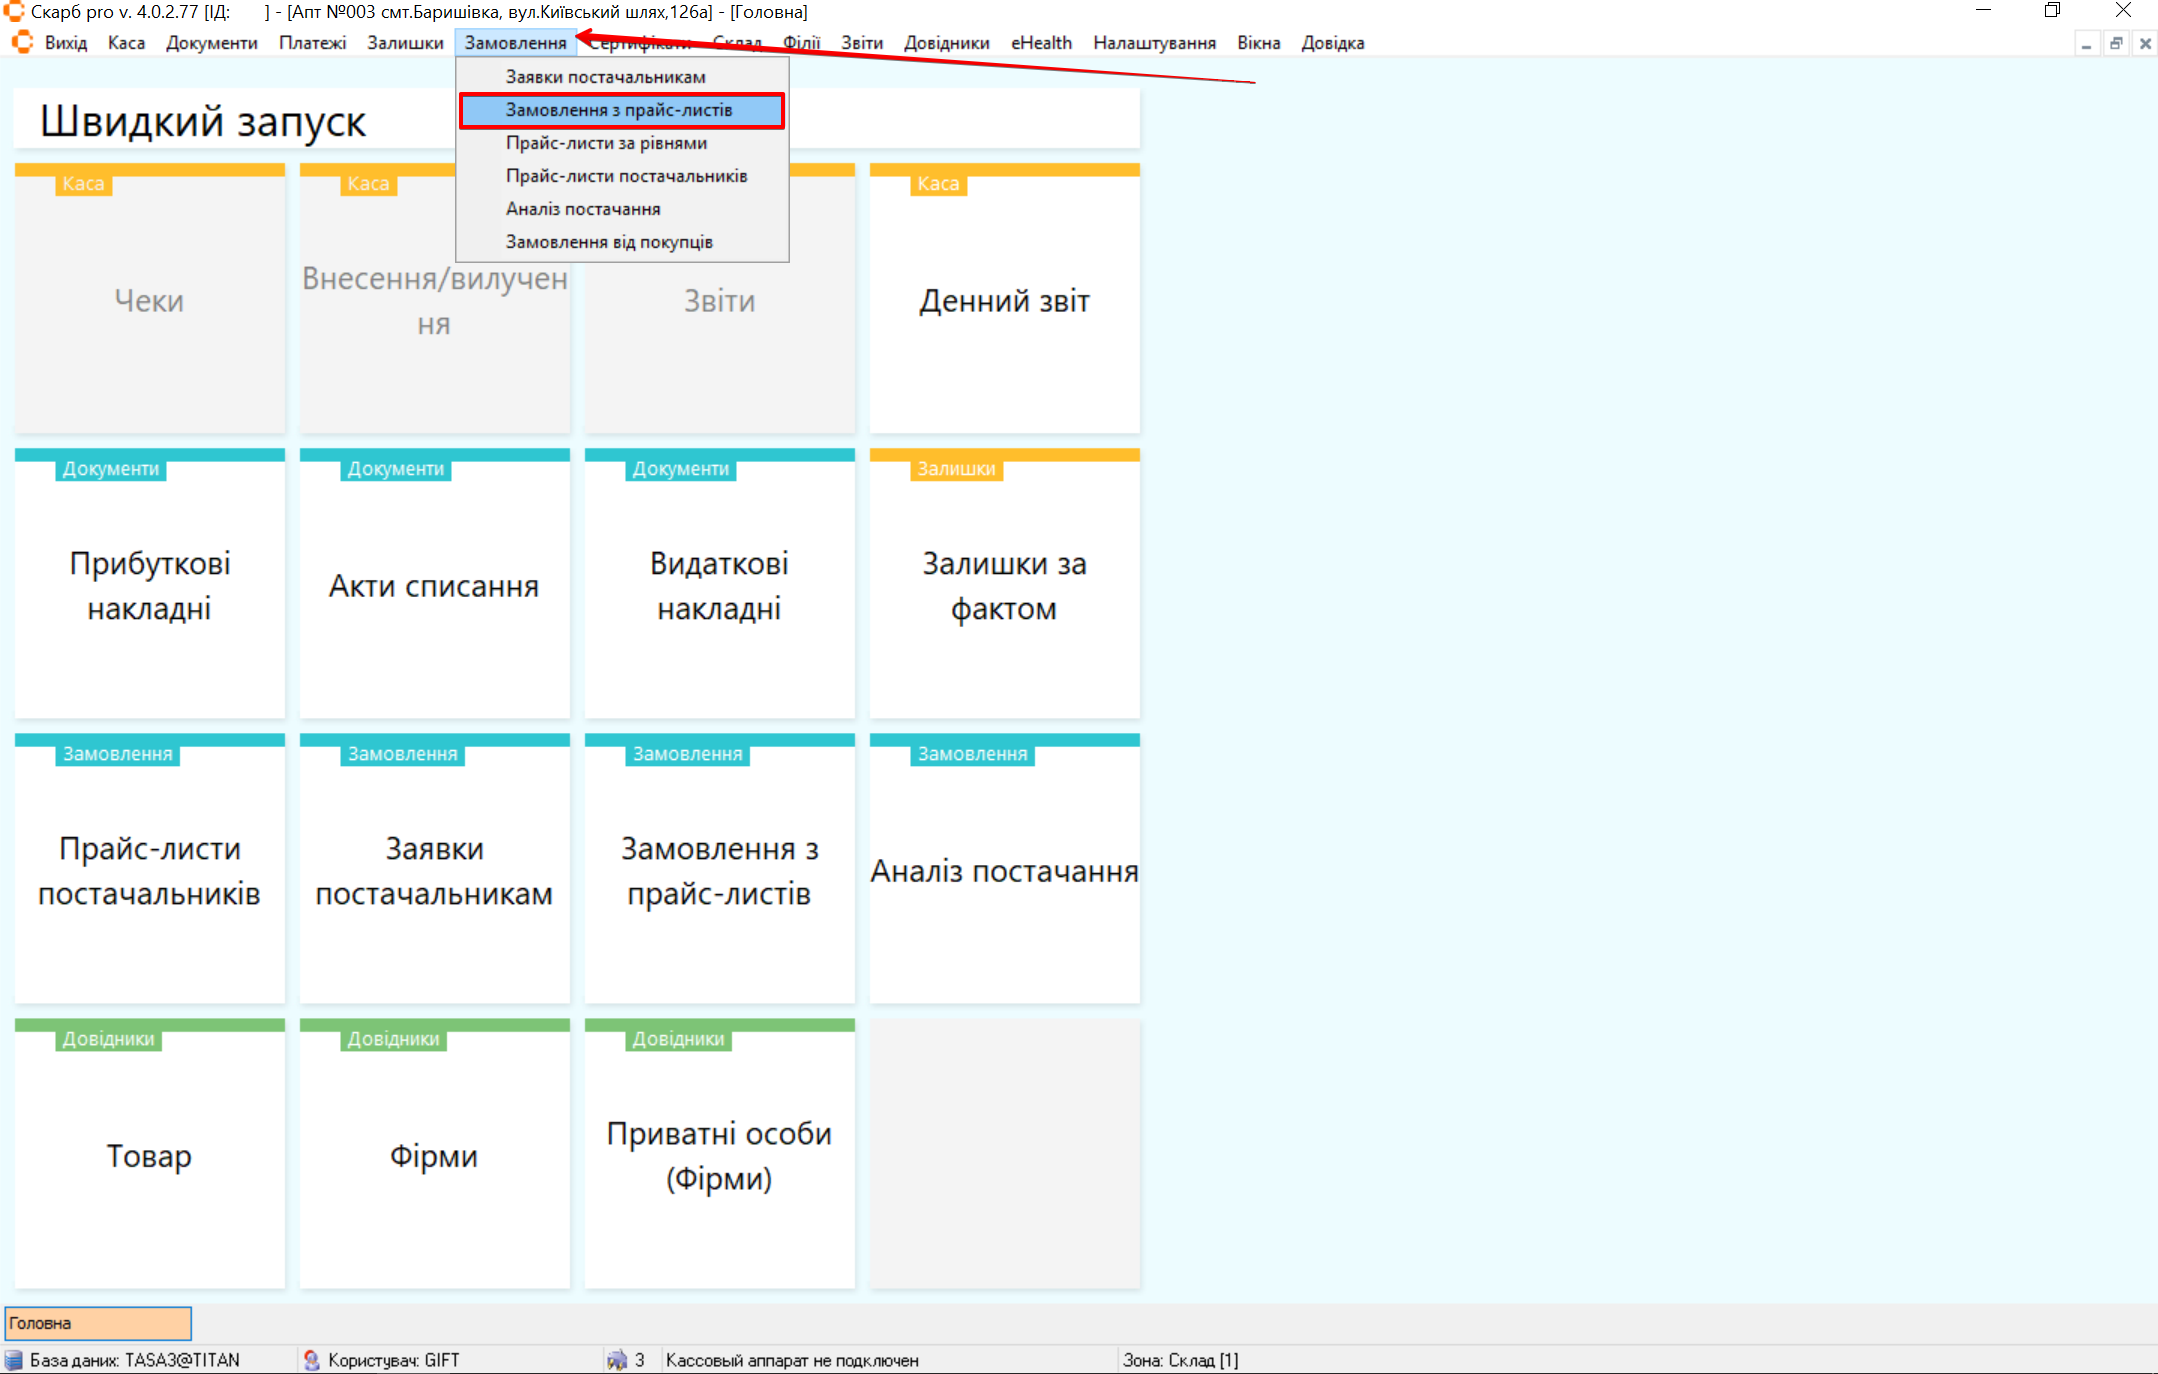The height and width of the screenshot is (1374, 2158).
Task: Click the status bar icon next to number 3
Action: (x=617, y=1360)
